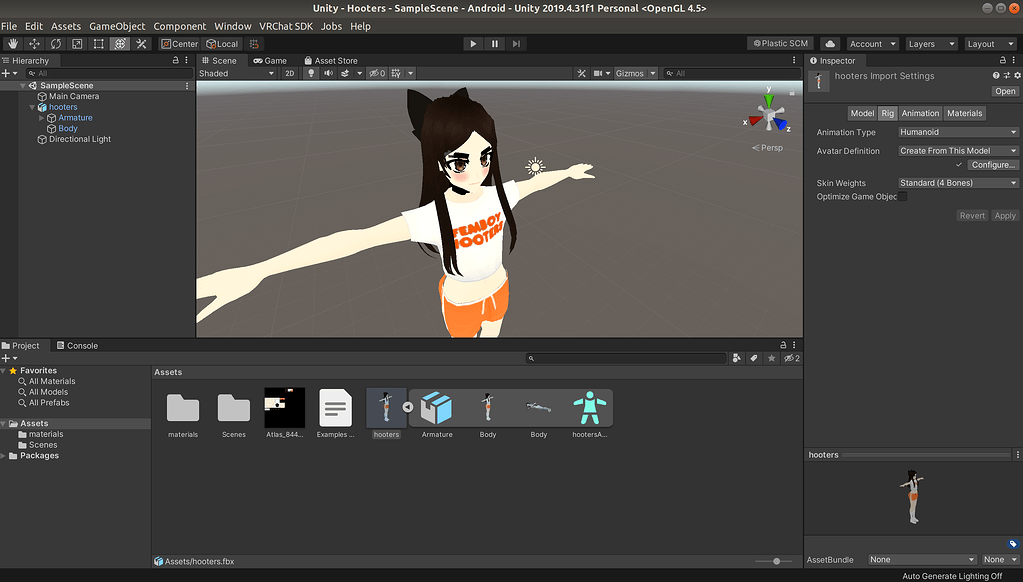Screen dimensions: 1023x582
Task: Switch to the Animation tab in Inspector
Action: pos(920,113)
